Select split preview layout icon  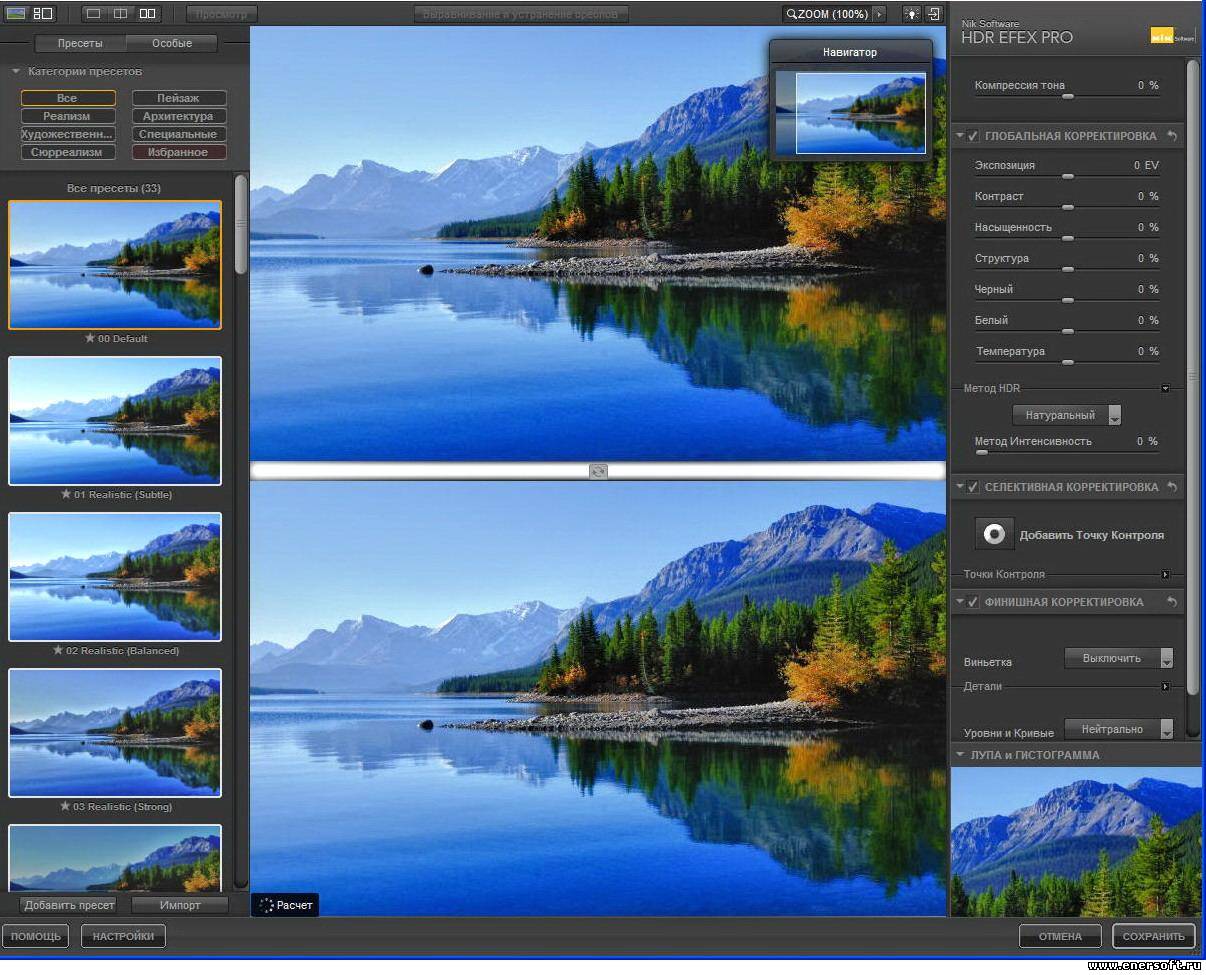[x=120, y=14]
